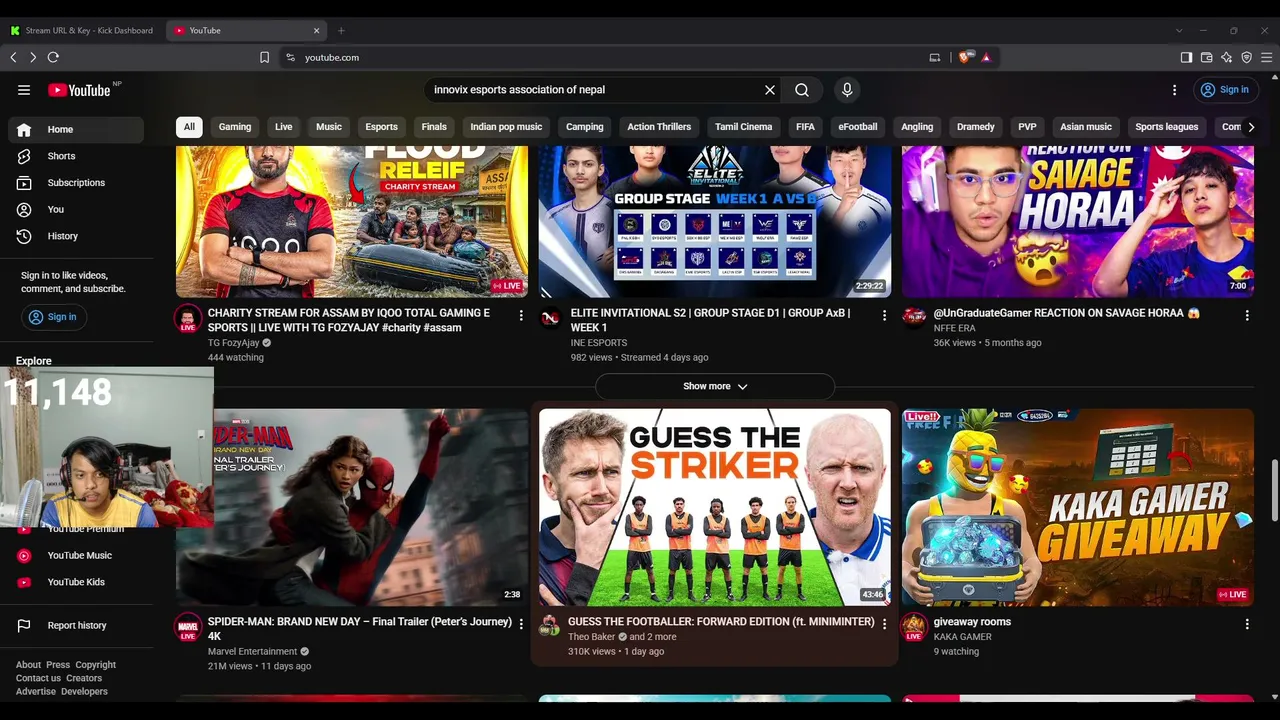
Task: Open YouTube settings three-dot menu
Action: pos(1175,90)
